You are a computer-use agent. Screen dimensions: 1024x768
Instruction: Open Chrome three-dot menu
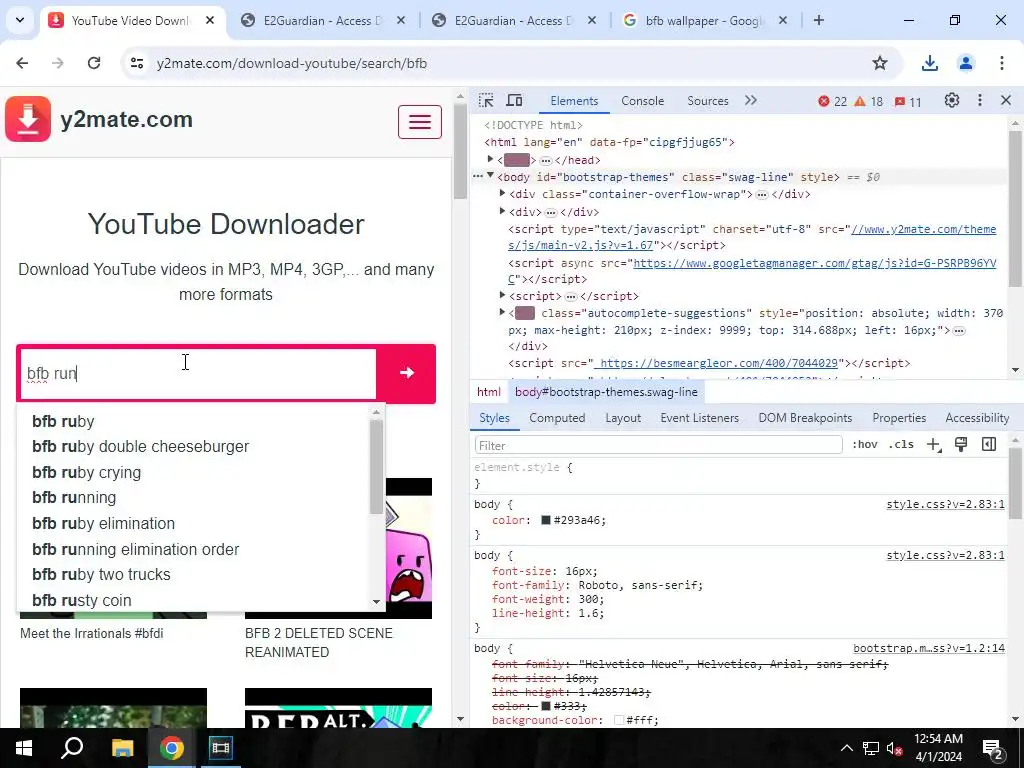click(x=1001, y=63)
